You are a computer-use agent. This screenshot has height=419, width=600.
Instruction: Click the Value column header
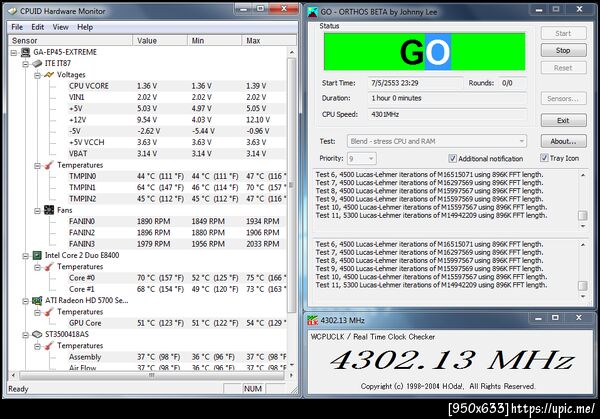pyautogui.click(x=160, y=41)
